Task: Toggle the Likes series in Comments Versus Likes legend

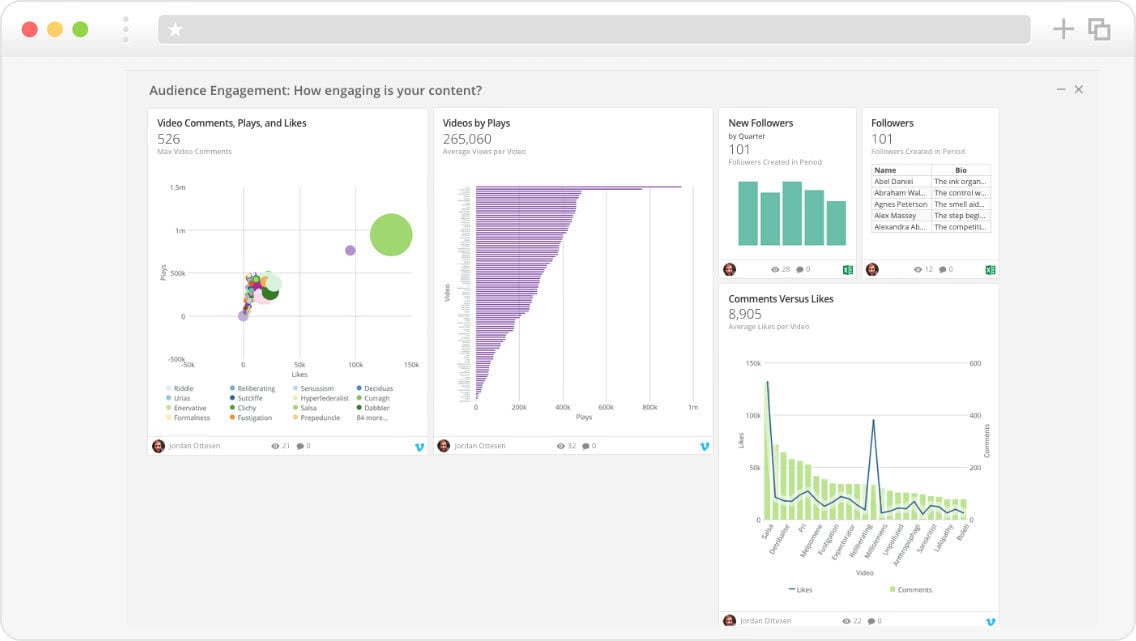Action: [802, 589]
